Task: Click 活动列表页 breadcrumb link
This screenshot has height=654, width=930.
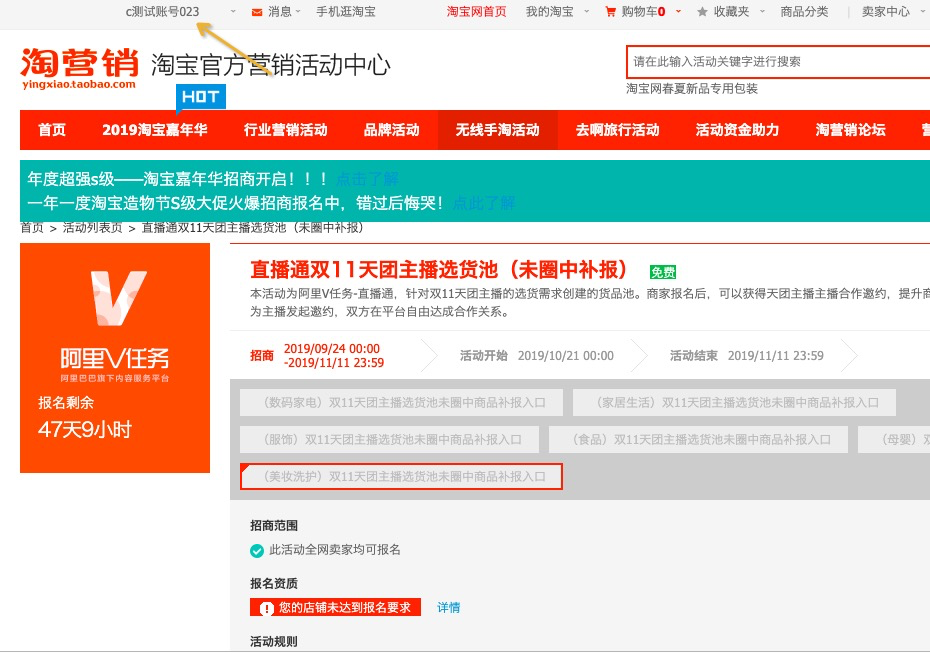Action: click(x=93, y=228)
